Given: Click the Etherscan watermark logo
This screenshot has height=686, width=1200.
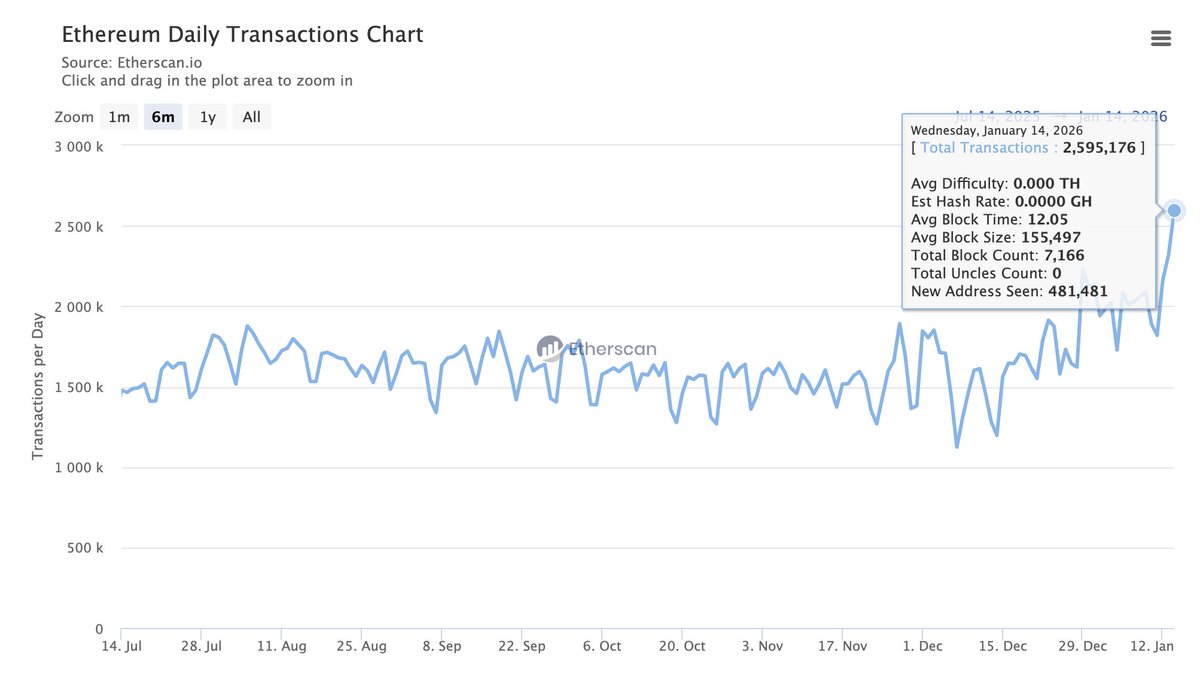Looking at the screenshot, I should (x=597, y=349).
